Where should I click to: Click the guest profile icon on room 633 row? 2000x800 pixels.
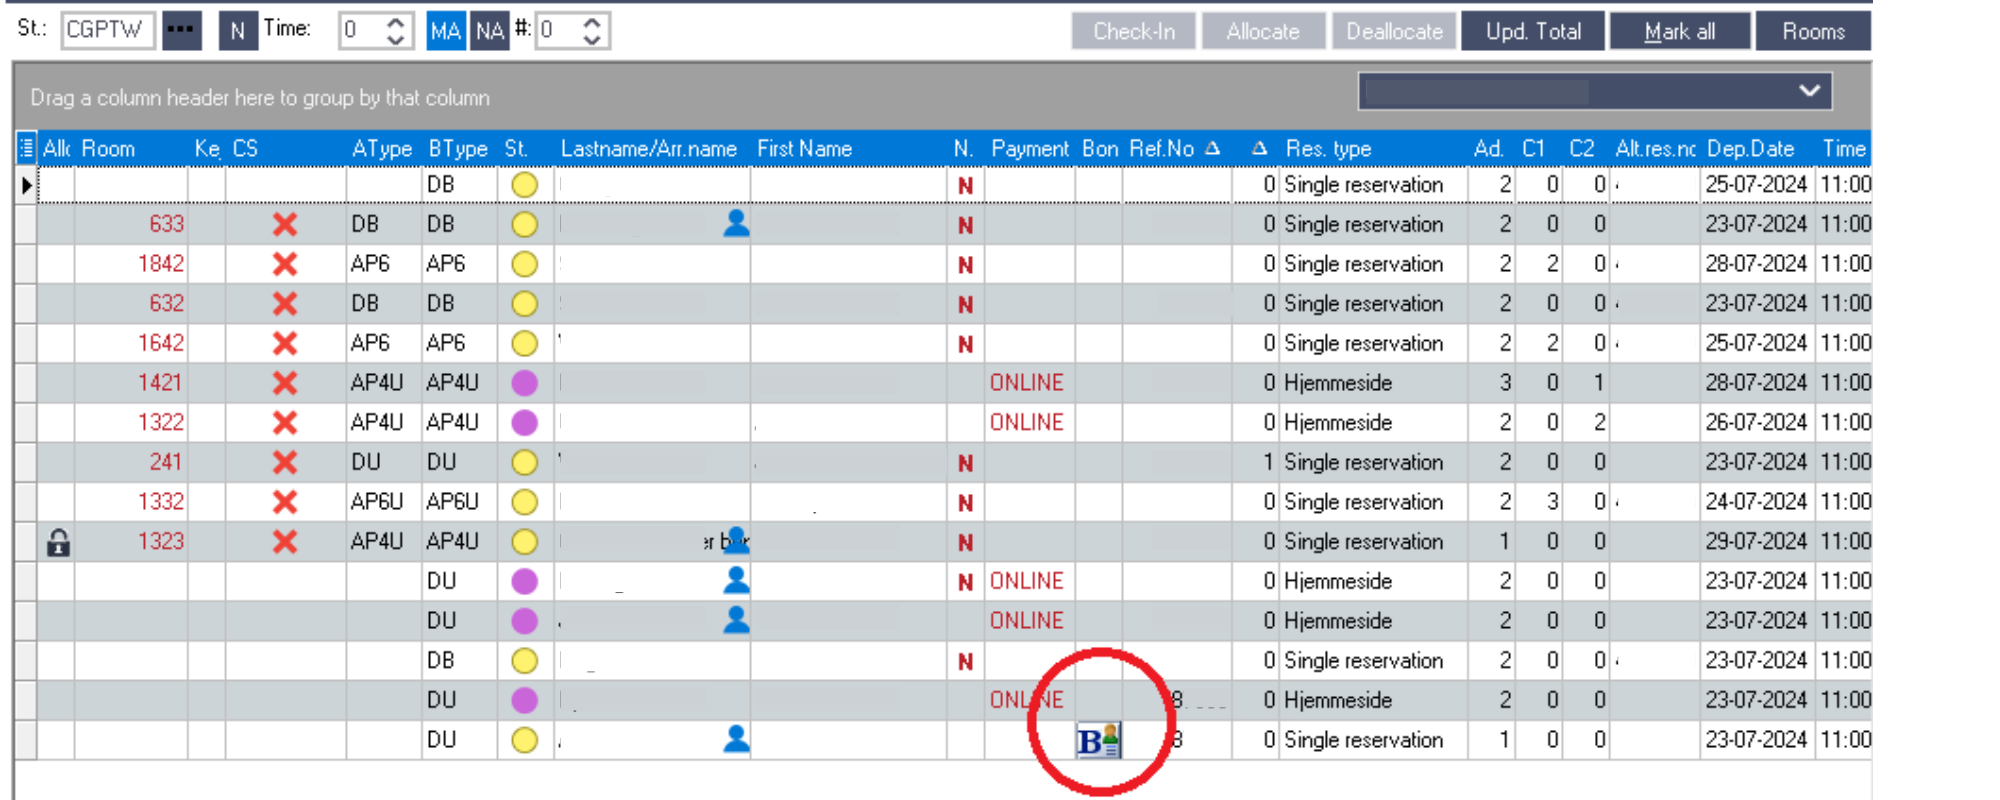[736, 223]
